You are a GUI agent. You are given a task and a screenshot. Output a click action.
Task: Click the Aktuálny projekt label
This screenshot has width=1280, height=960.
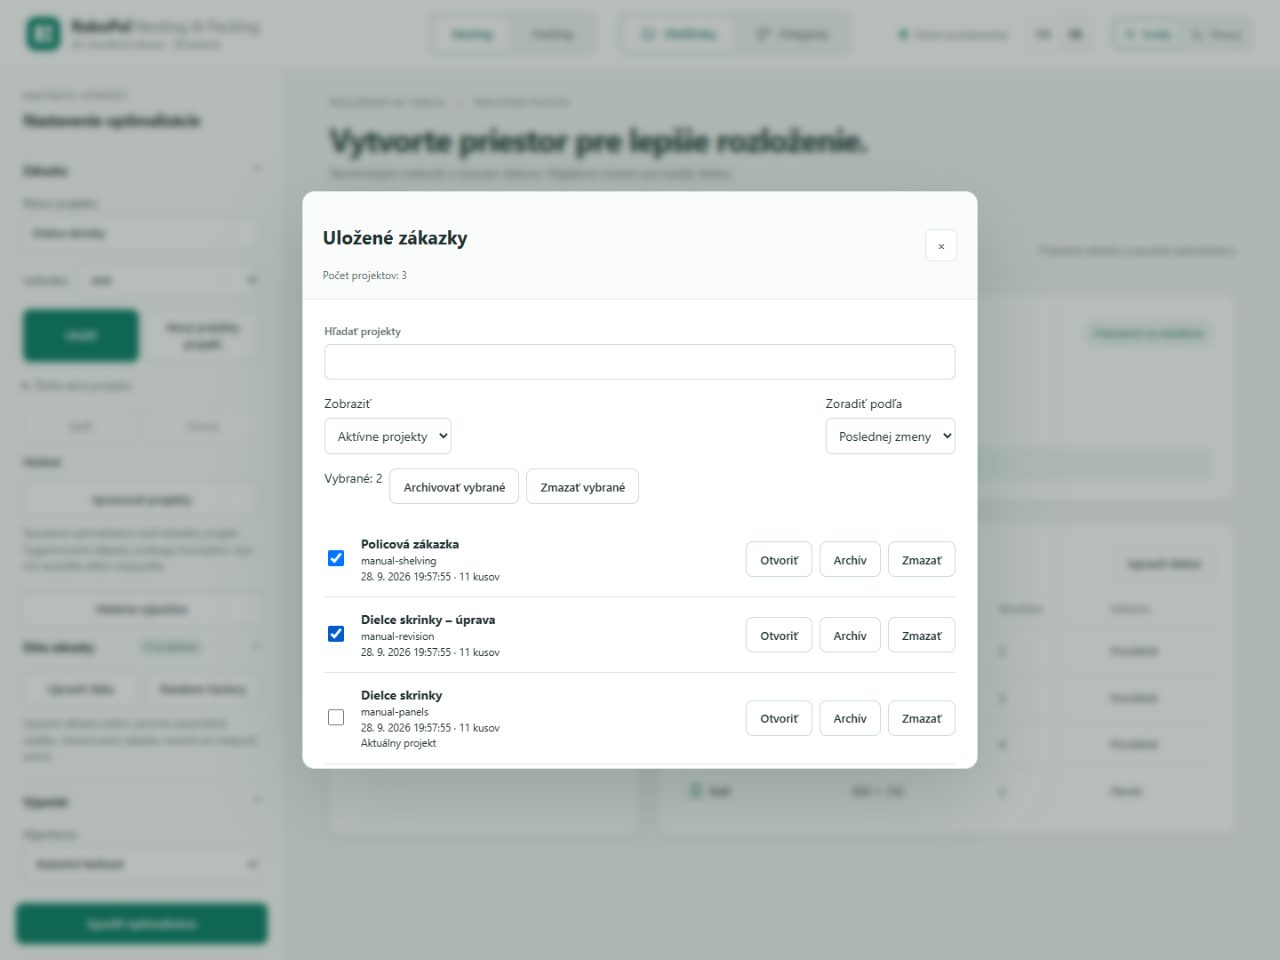[399, 743]
